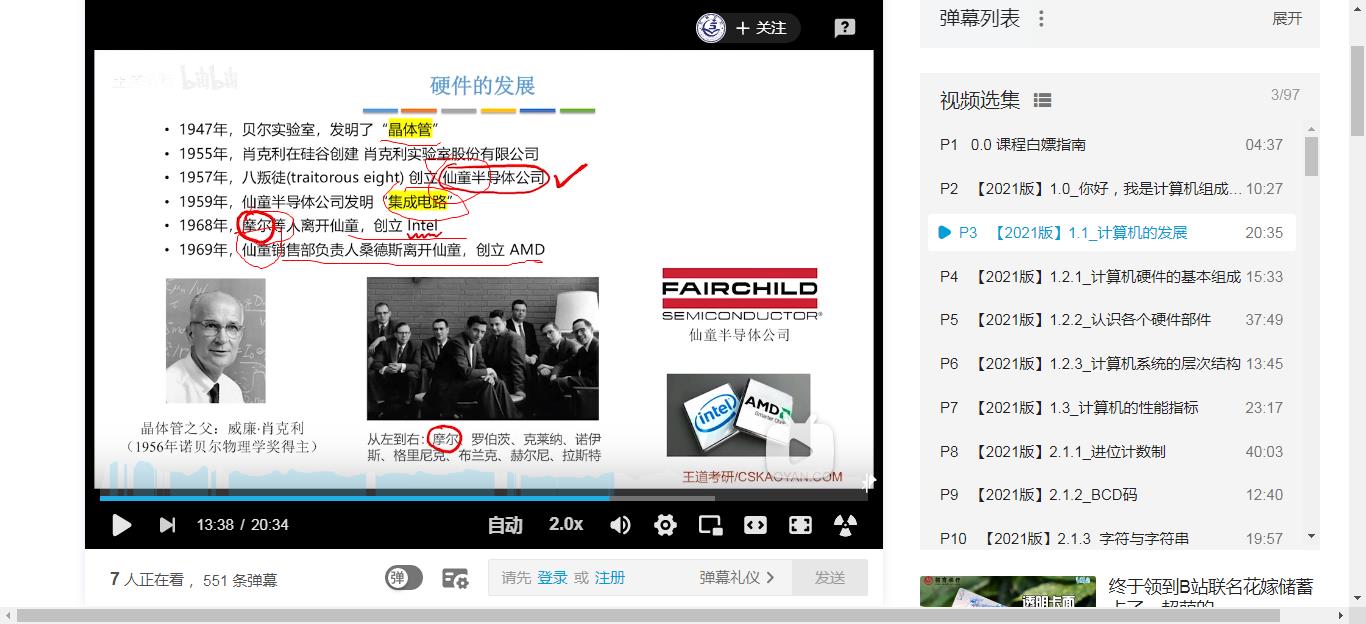Open the feedback question-mark icon
Image resolution: width=1366 pixels, height=624 pixels.
point(845,28)
